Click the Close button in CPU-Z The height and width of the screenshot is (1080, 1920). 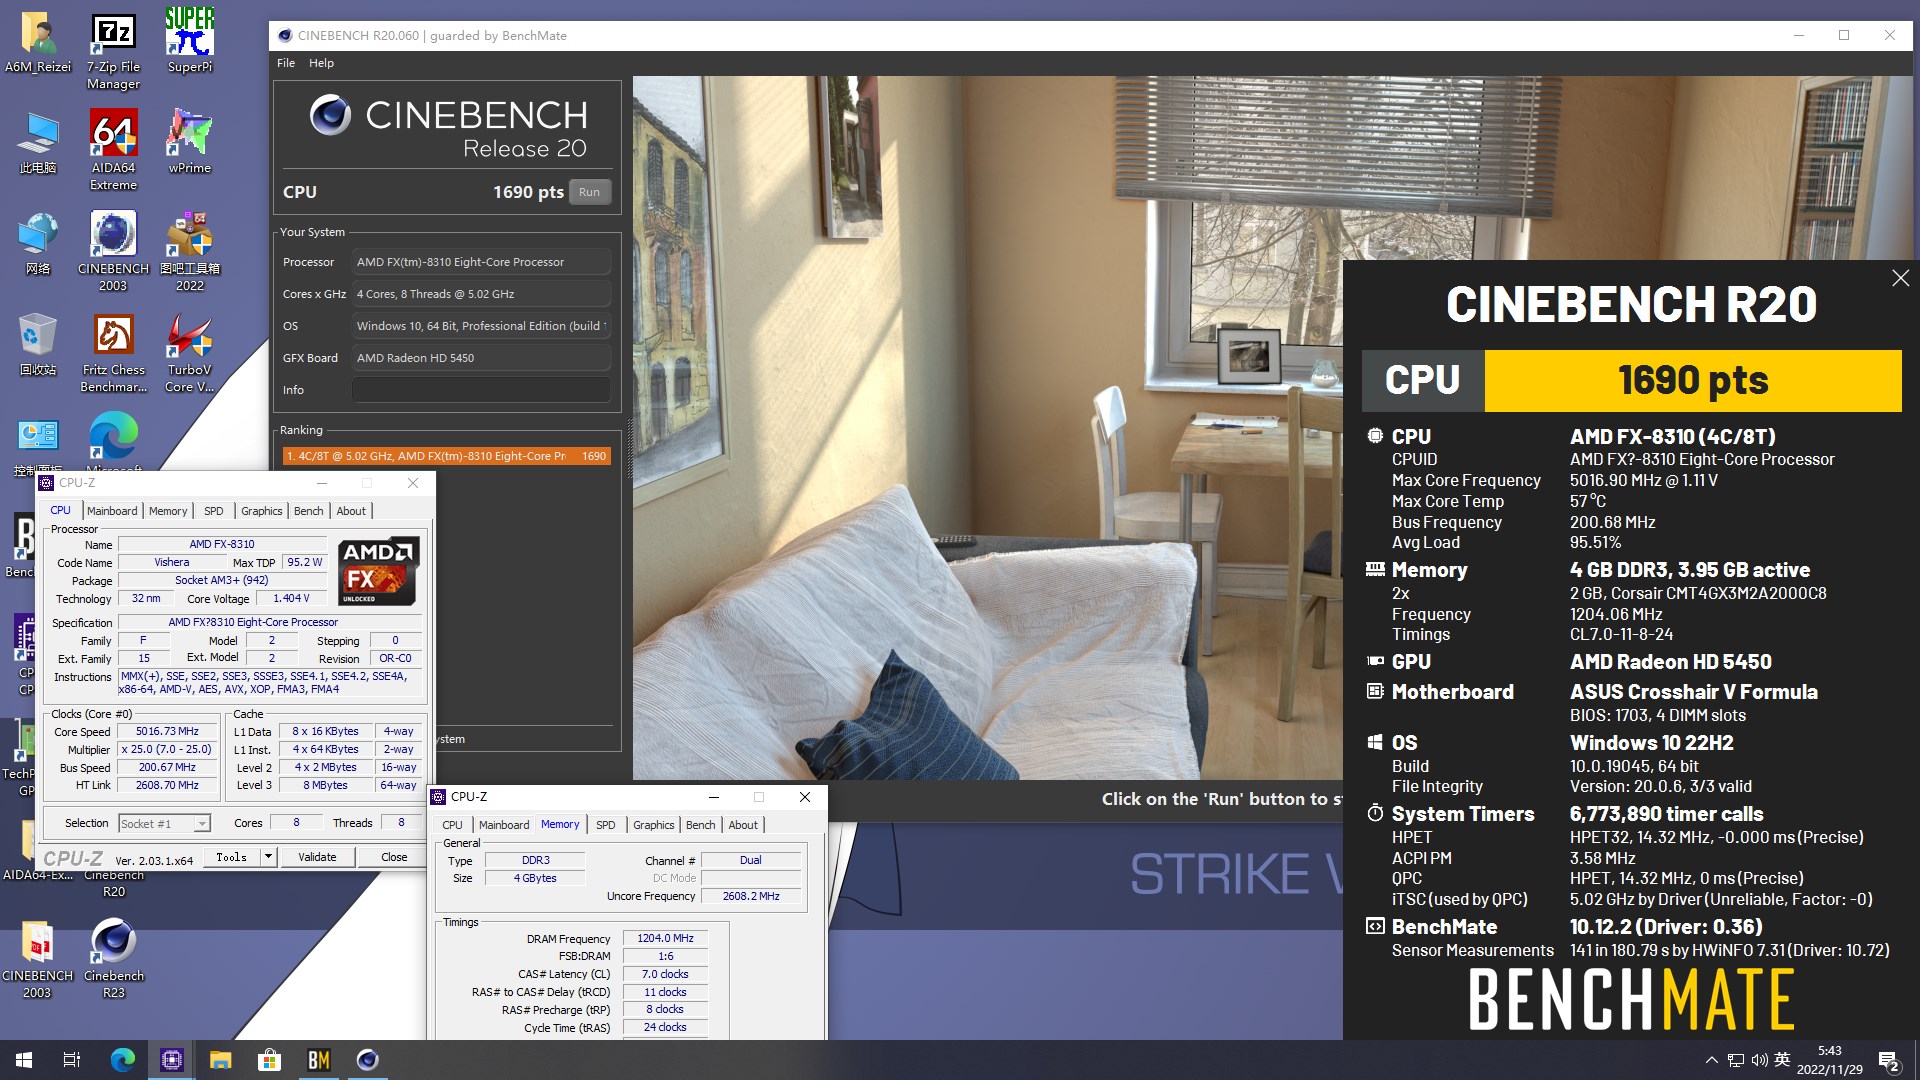[394, 857]
